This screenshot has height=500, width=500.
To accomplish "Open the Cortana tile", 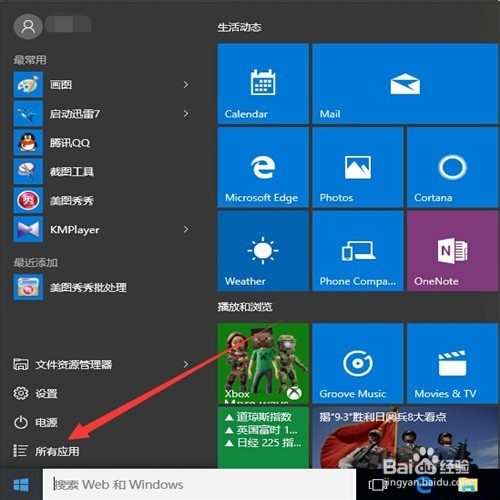I will click(x=452, y=167).
